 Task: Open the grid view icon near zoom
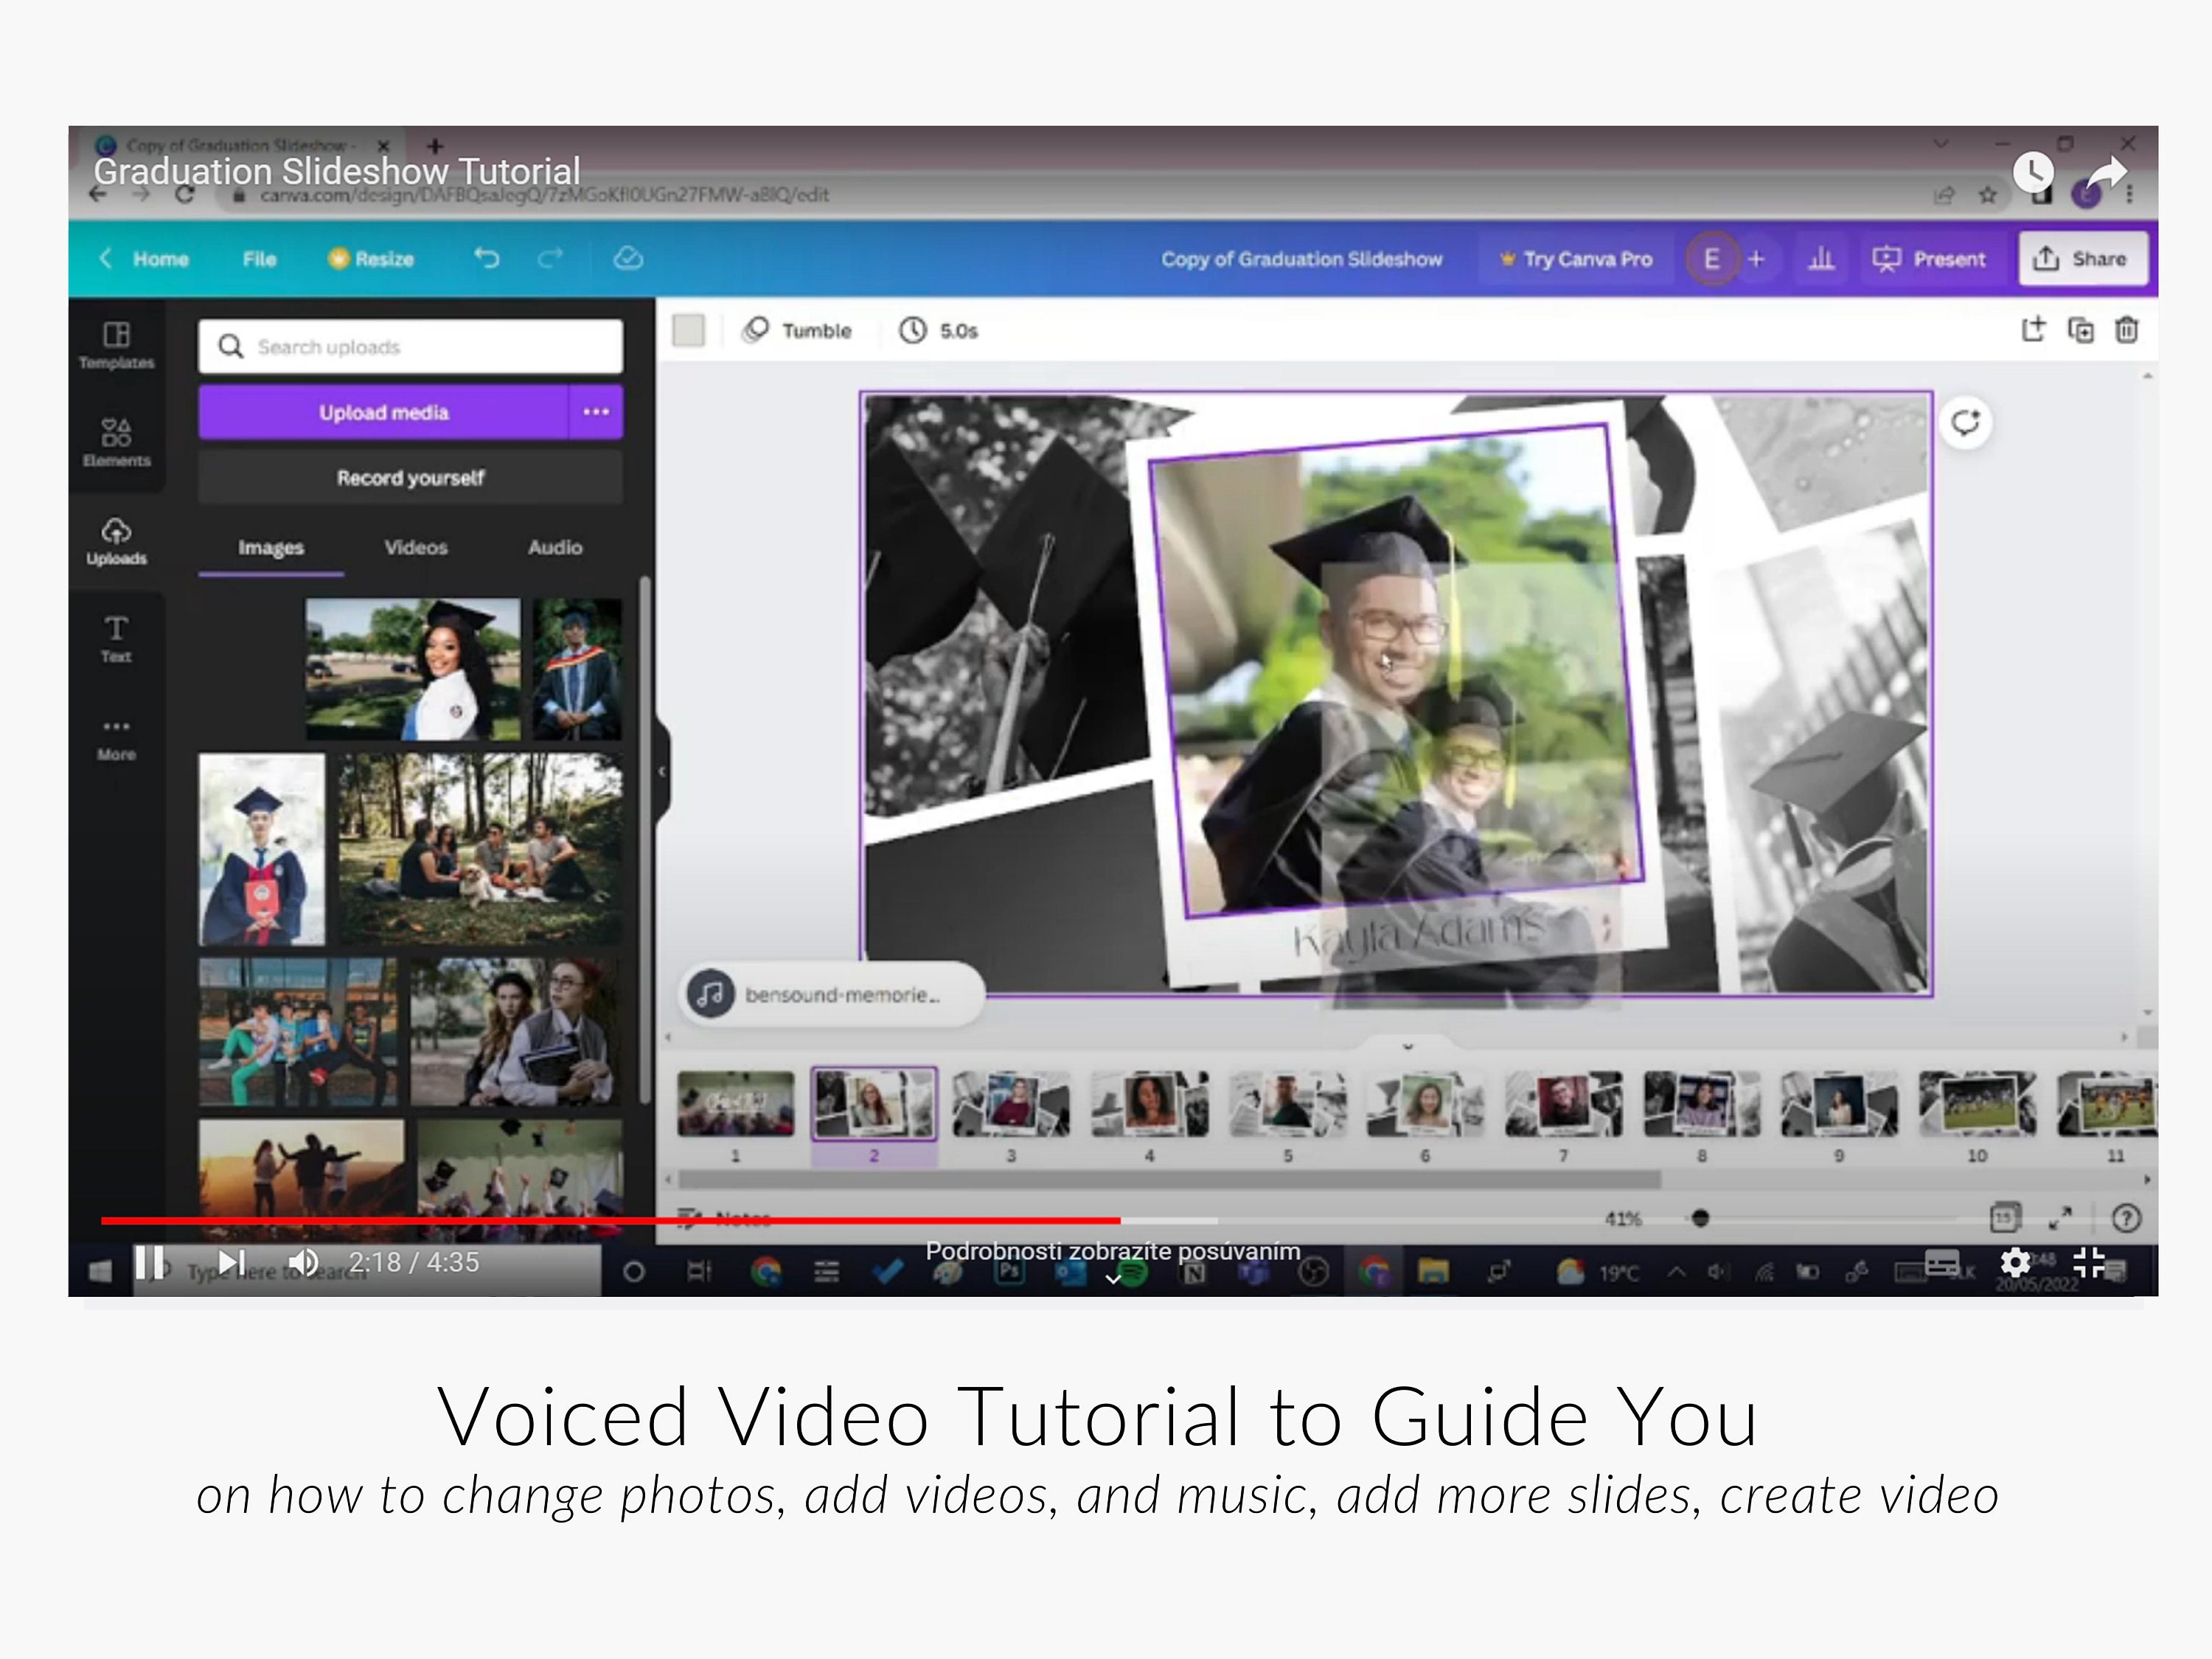click(x=2005, y=1218)
